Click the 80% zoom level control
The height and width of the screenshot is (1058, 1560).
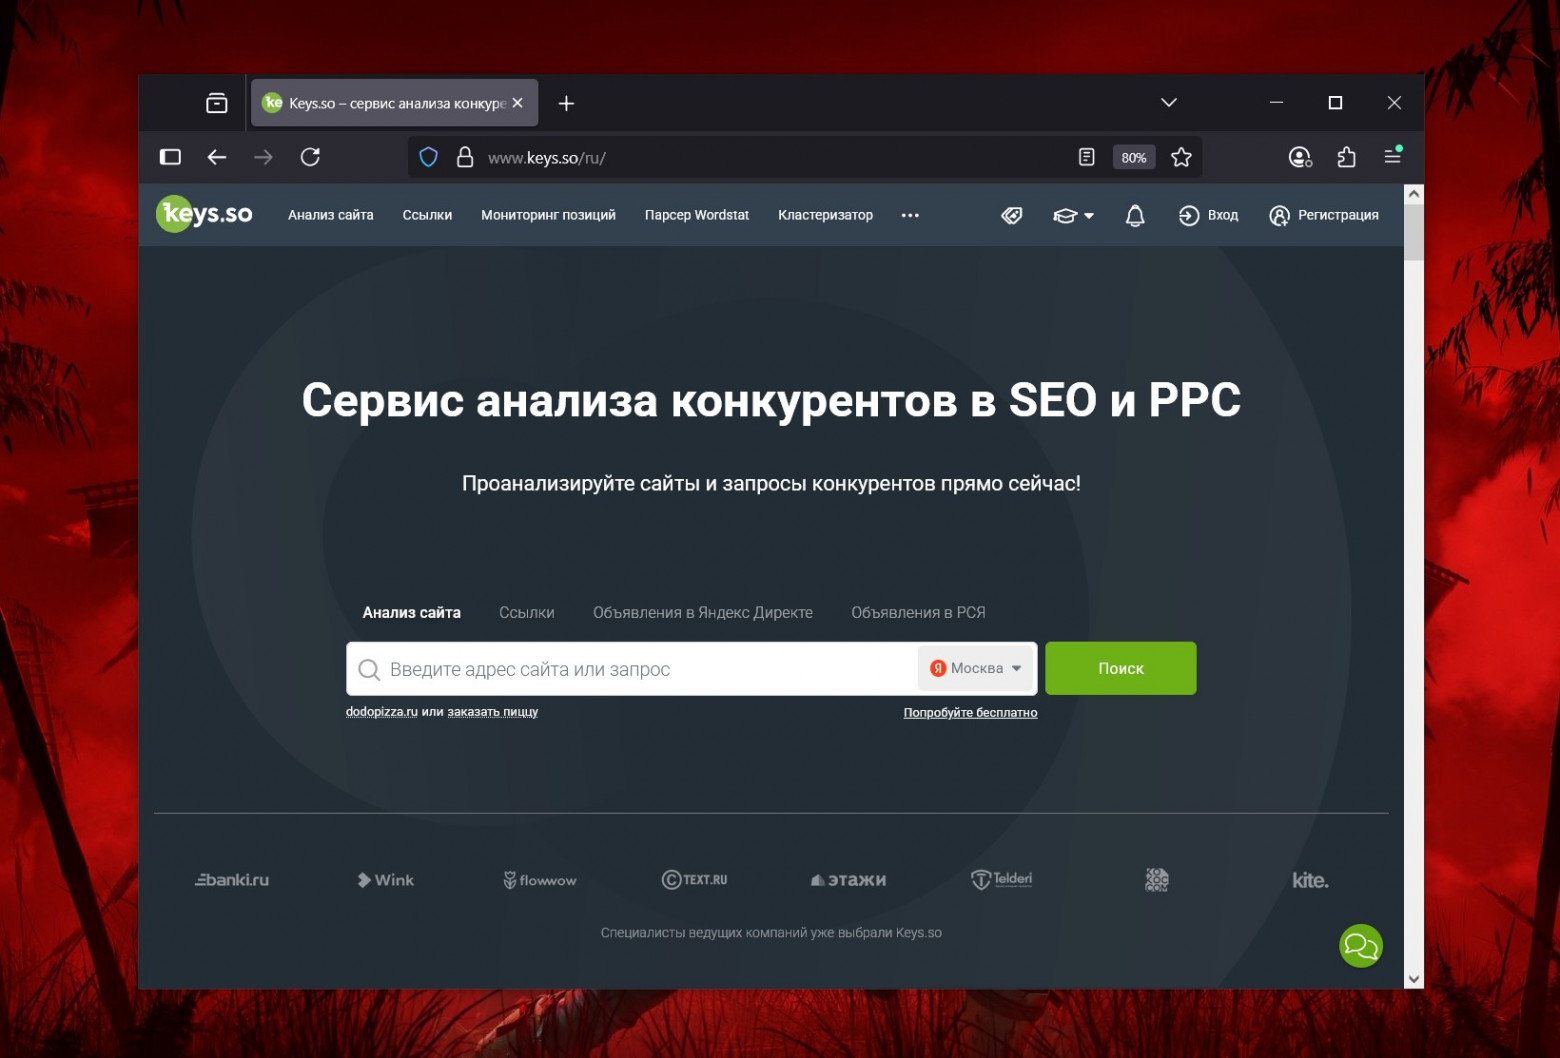tap(1133, 157)
